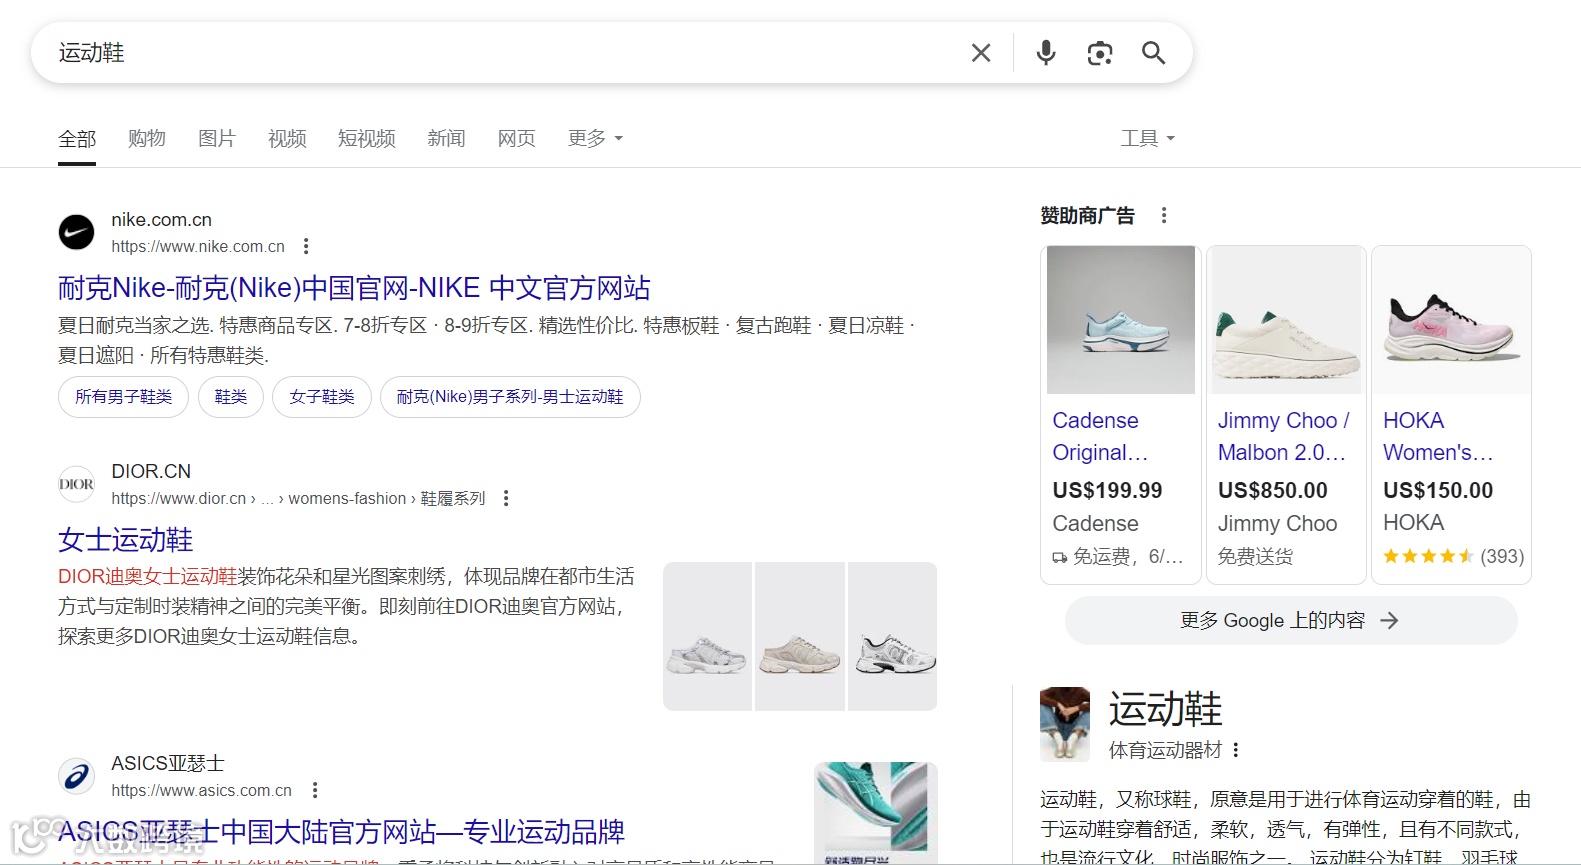Click the DIOR favicon
Image resolution: width=1581 pixels, height=865 pixels.
click(76, 484)
